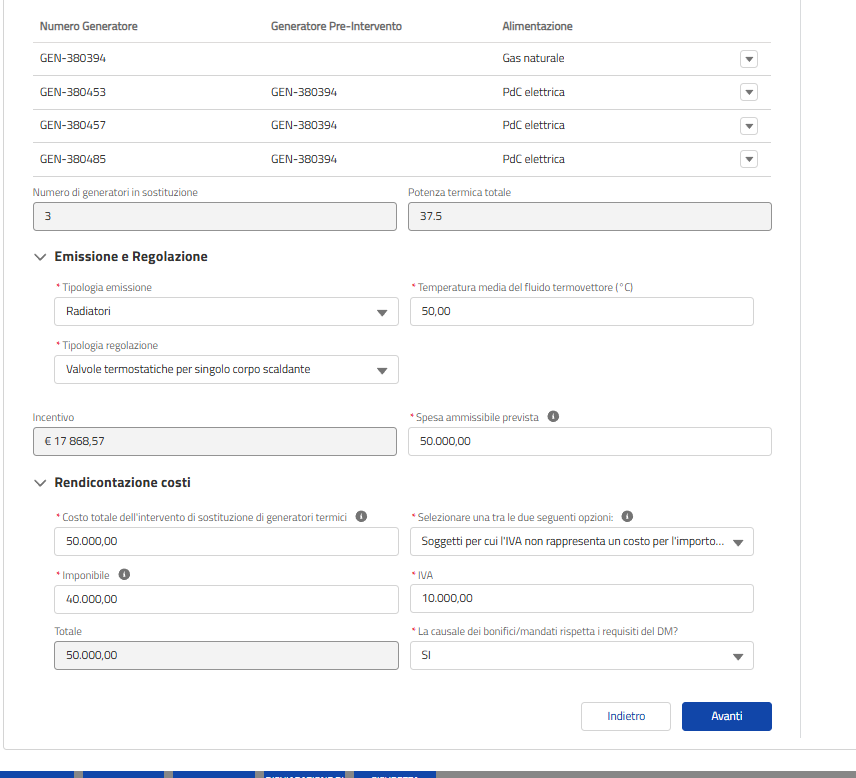Focus the Spesa ammissibile prevista field
The image size is (856, 778).
[590, 442]
